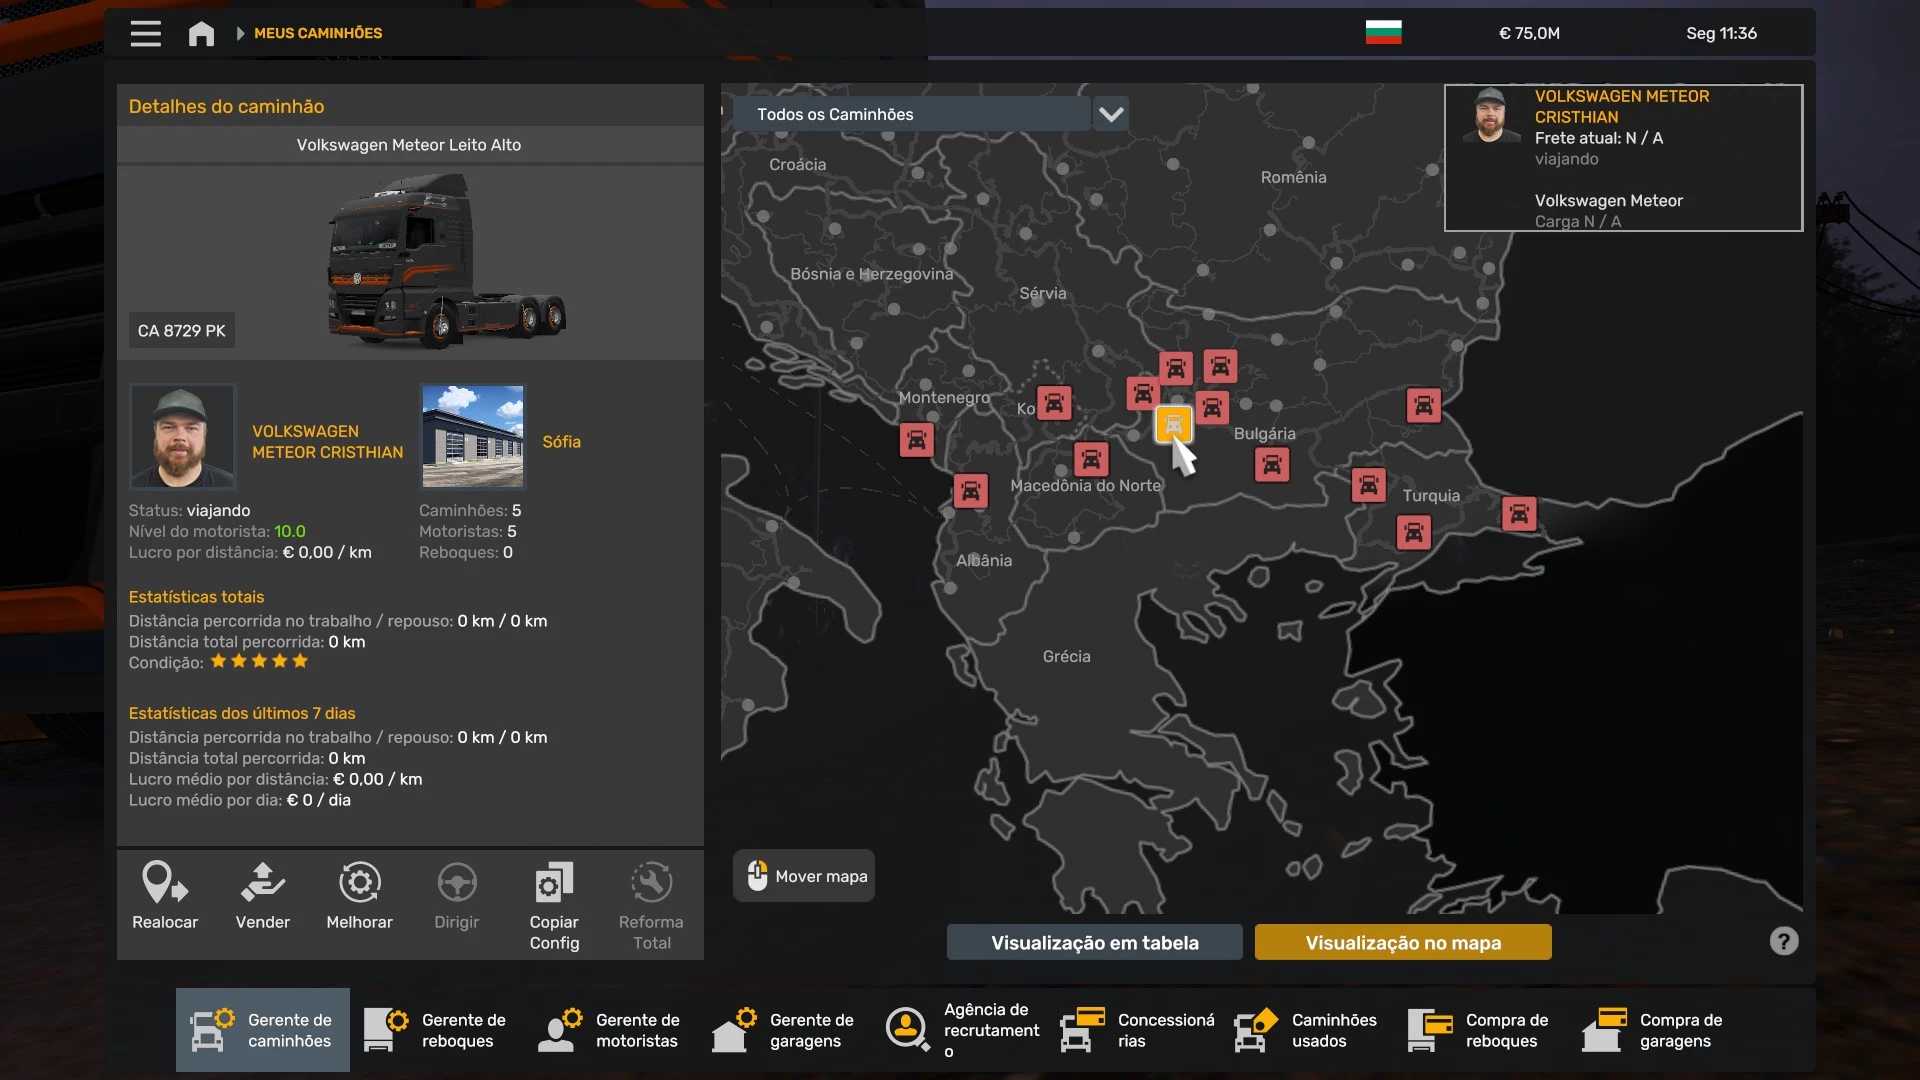
Task: Expand the Todos os Caminhões dropdown arrow
Action: (x=1111, y=114)
